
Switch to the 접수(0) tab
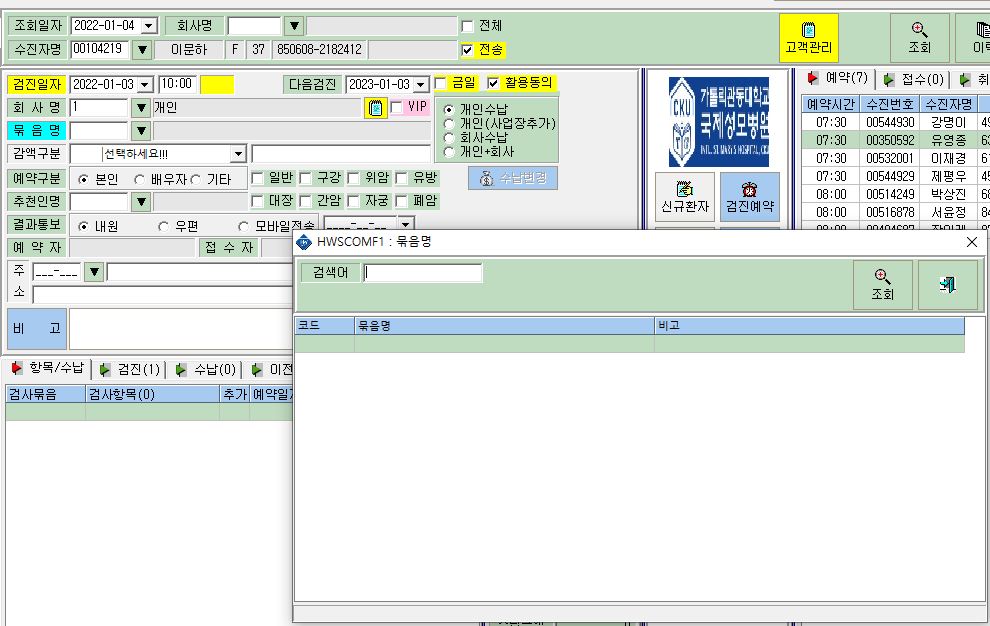coord(914,80)
